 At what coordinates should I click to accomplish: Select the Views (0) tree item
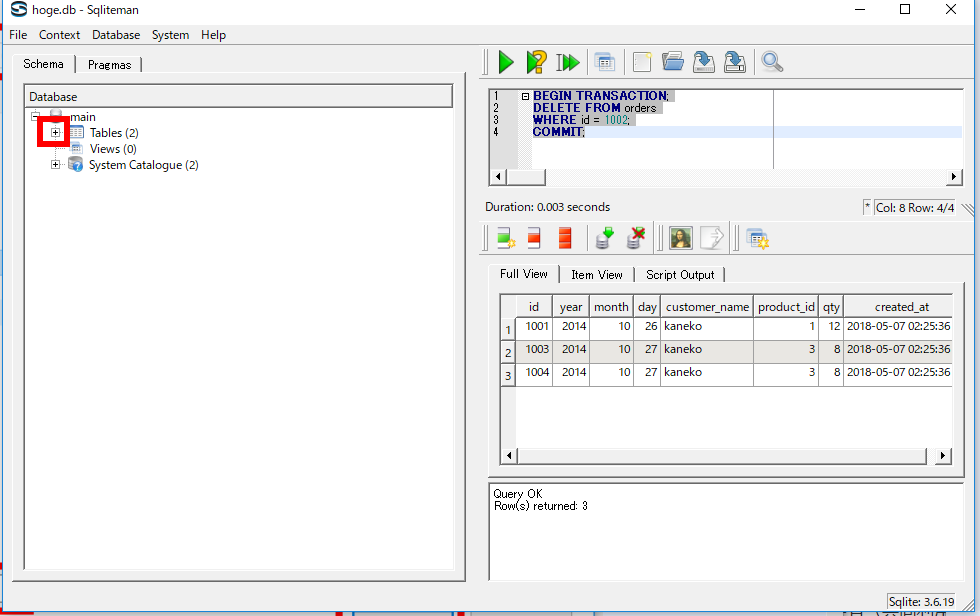click(x=113, y=149)
